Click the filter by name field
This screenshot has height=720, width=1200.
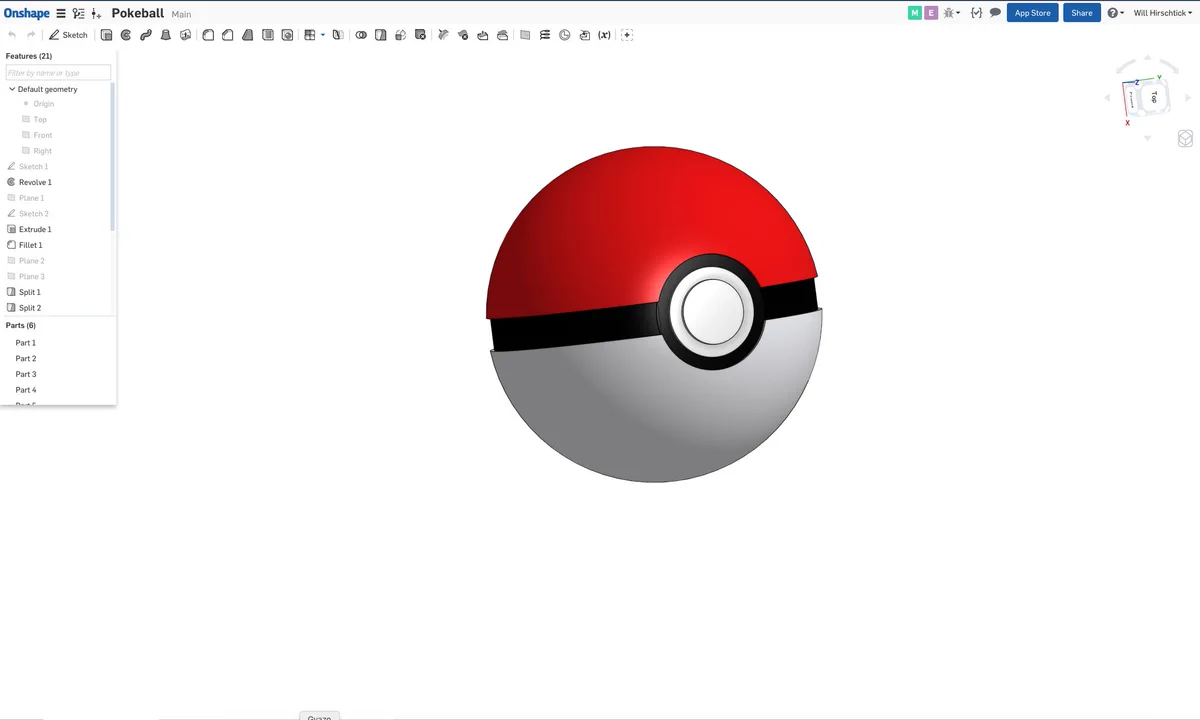(58, 73)
